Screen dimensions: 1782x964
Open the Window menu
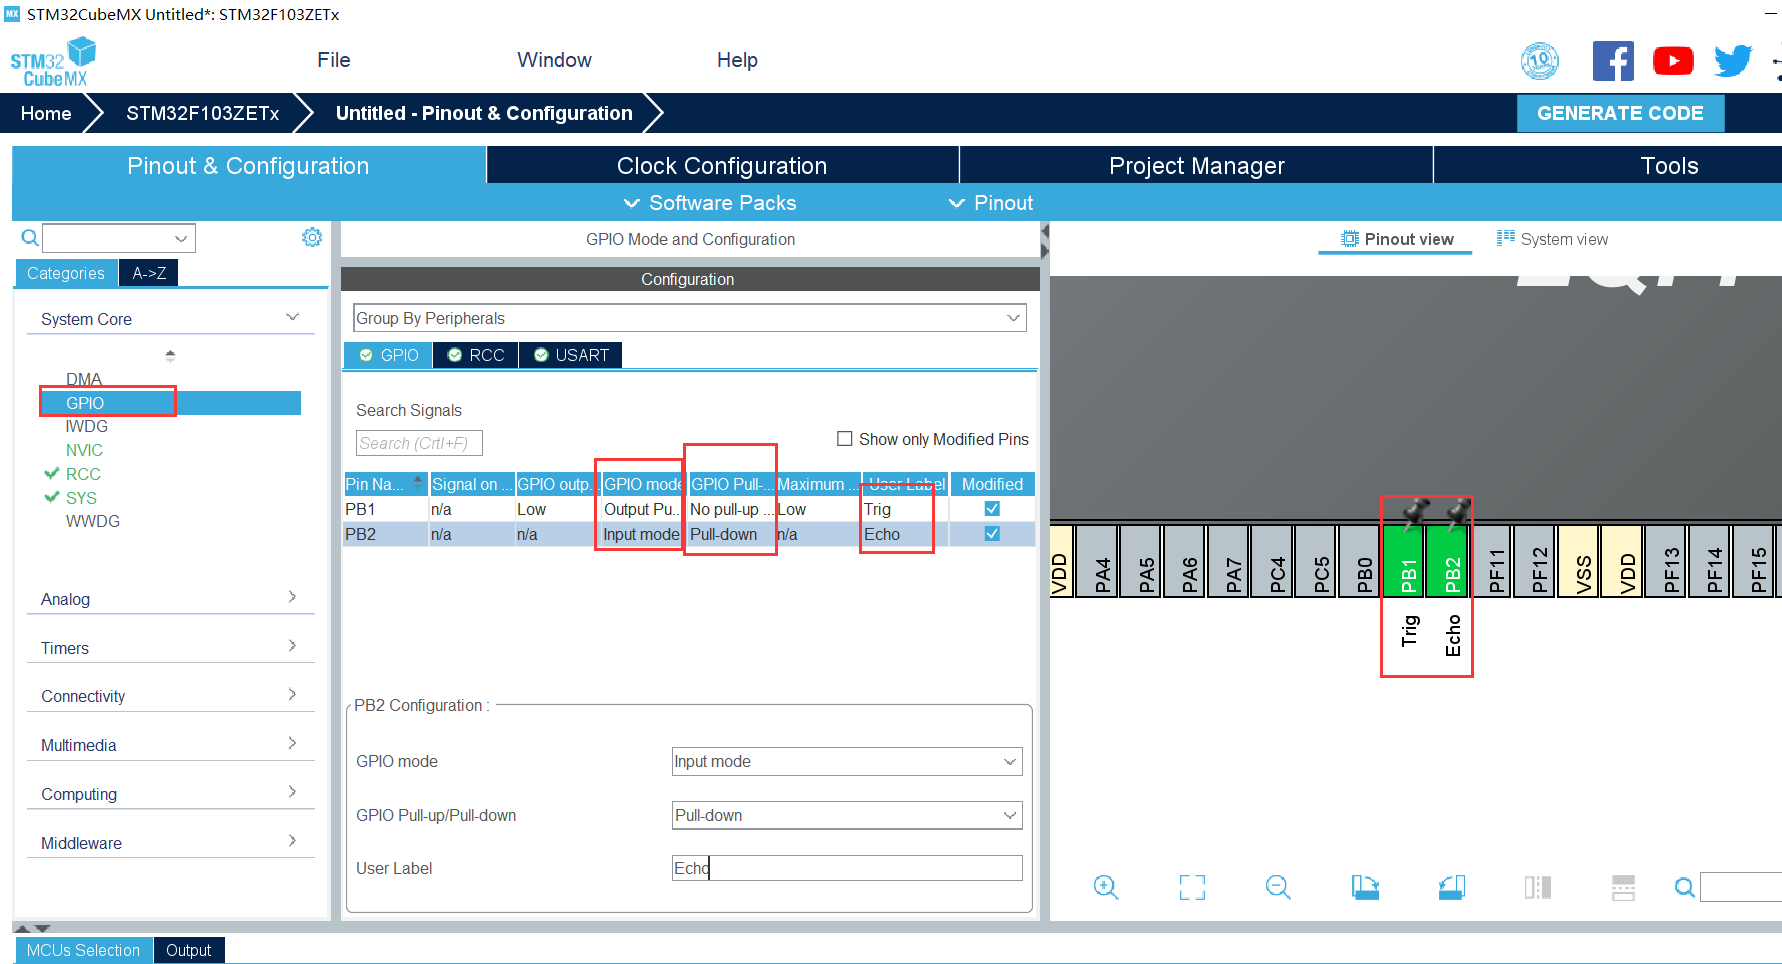(x=554, y=60)
